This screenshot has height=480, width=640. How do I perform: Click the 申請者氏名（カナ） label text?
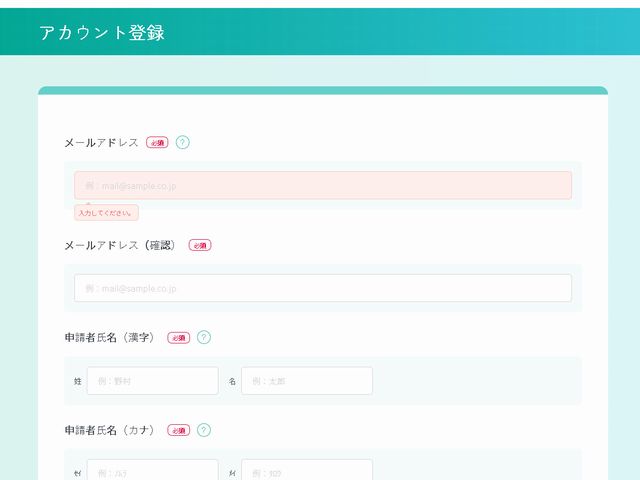point(111,431)
